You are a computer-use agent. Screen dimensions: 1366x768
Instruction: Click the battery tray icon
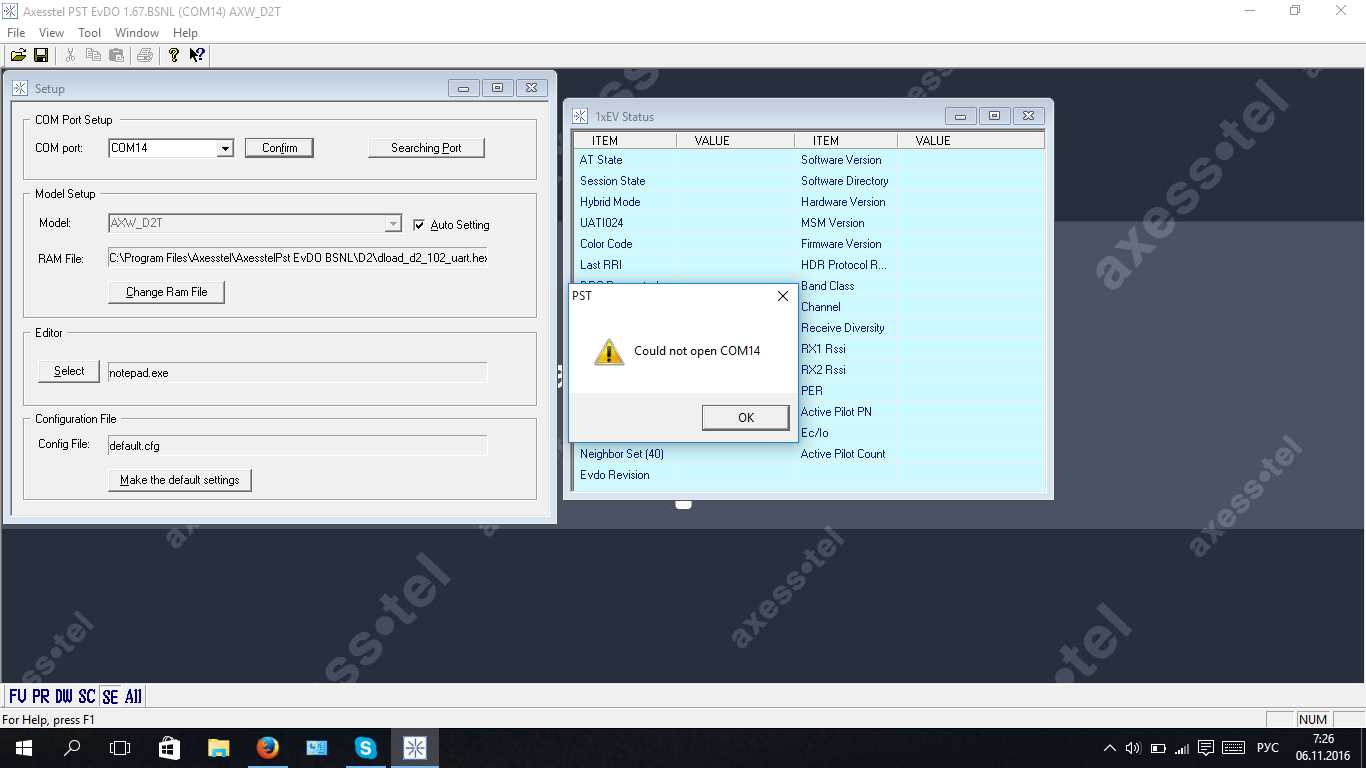(x=1158, y=748)
